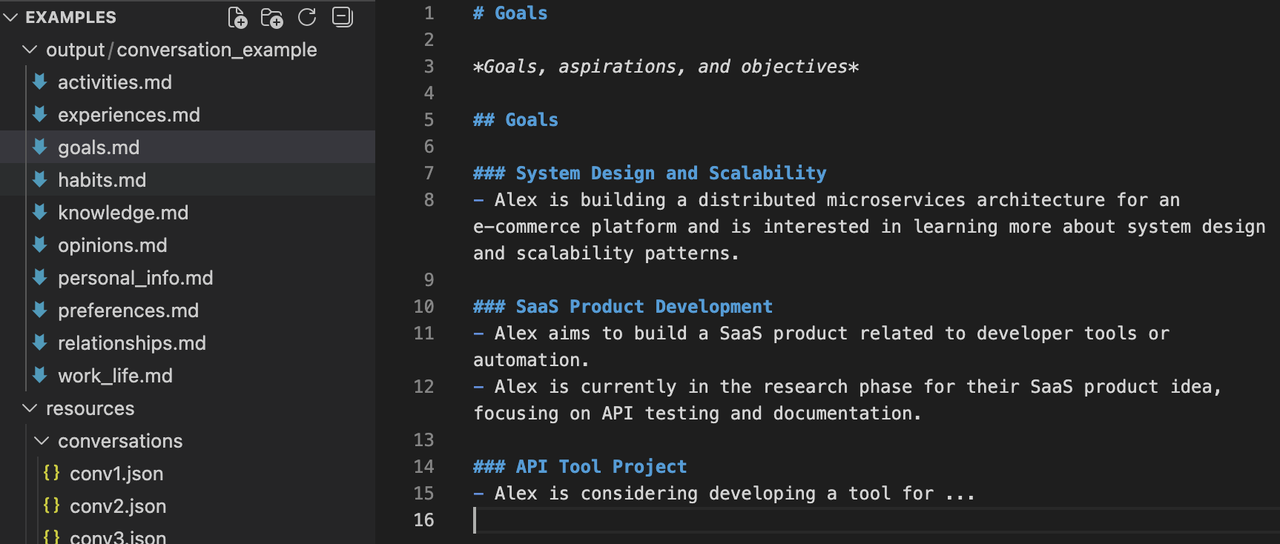
Task: Click the New Folder icon in explorer header
Action: tap(271, 17)
